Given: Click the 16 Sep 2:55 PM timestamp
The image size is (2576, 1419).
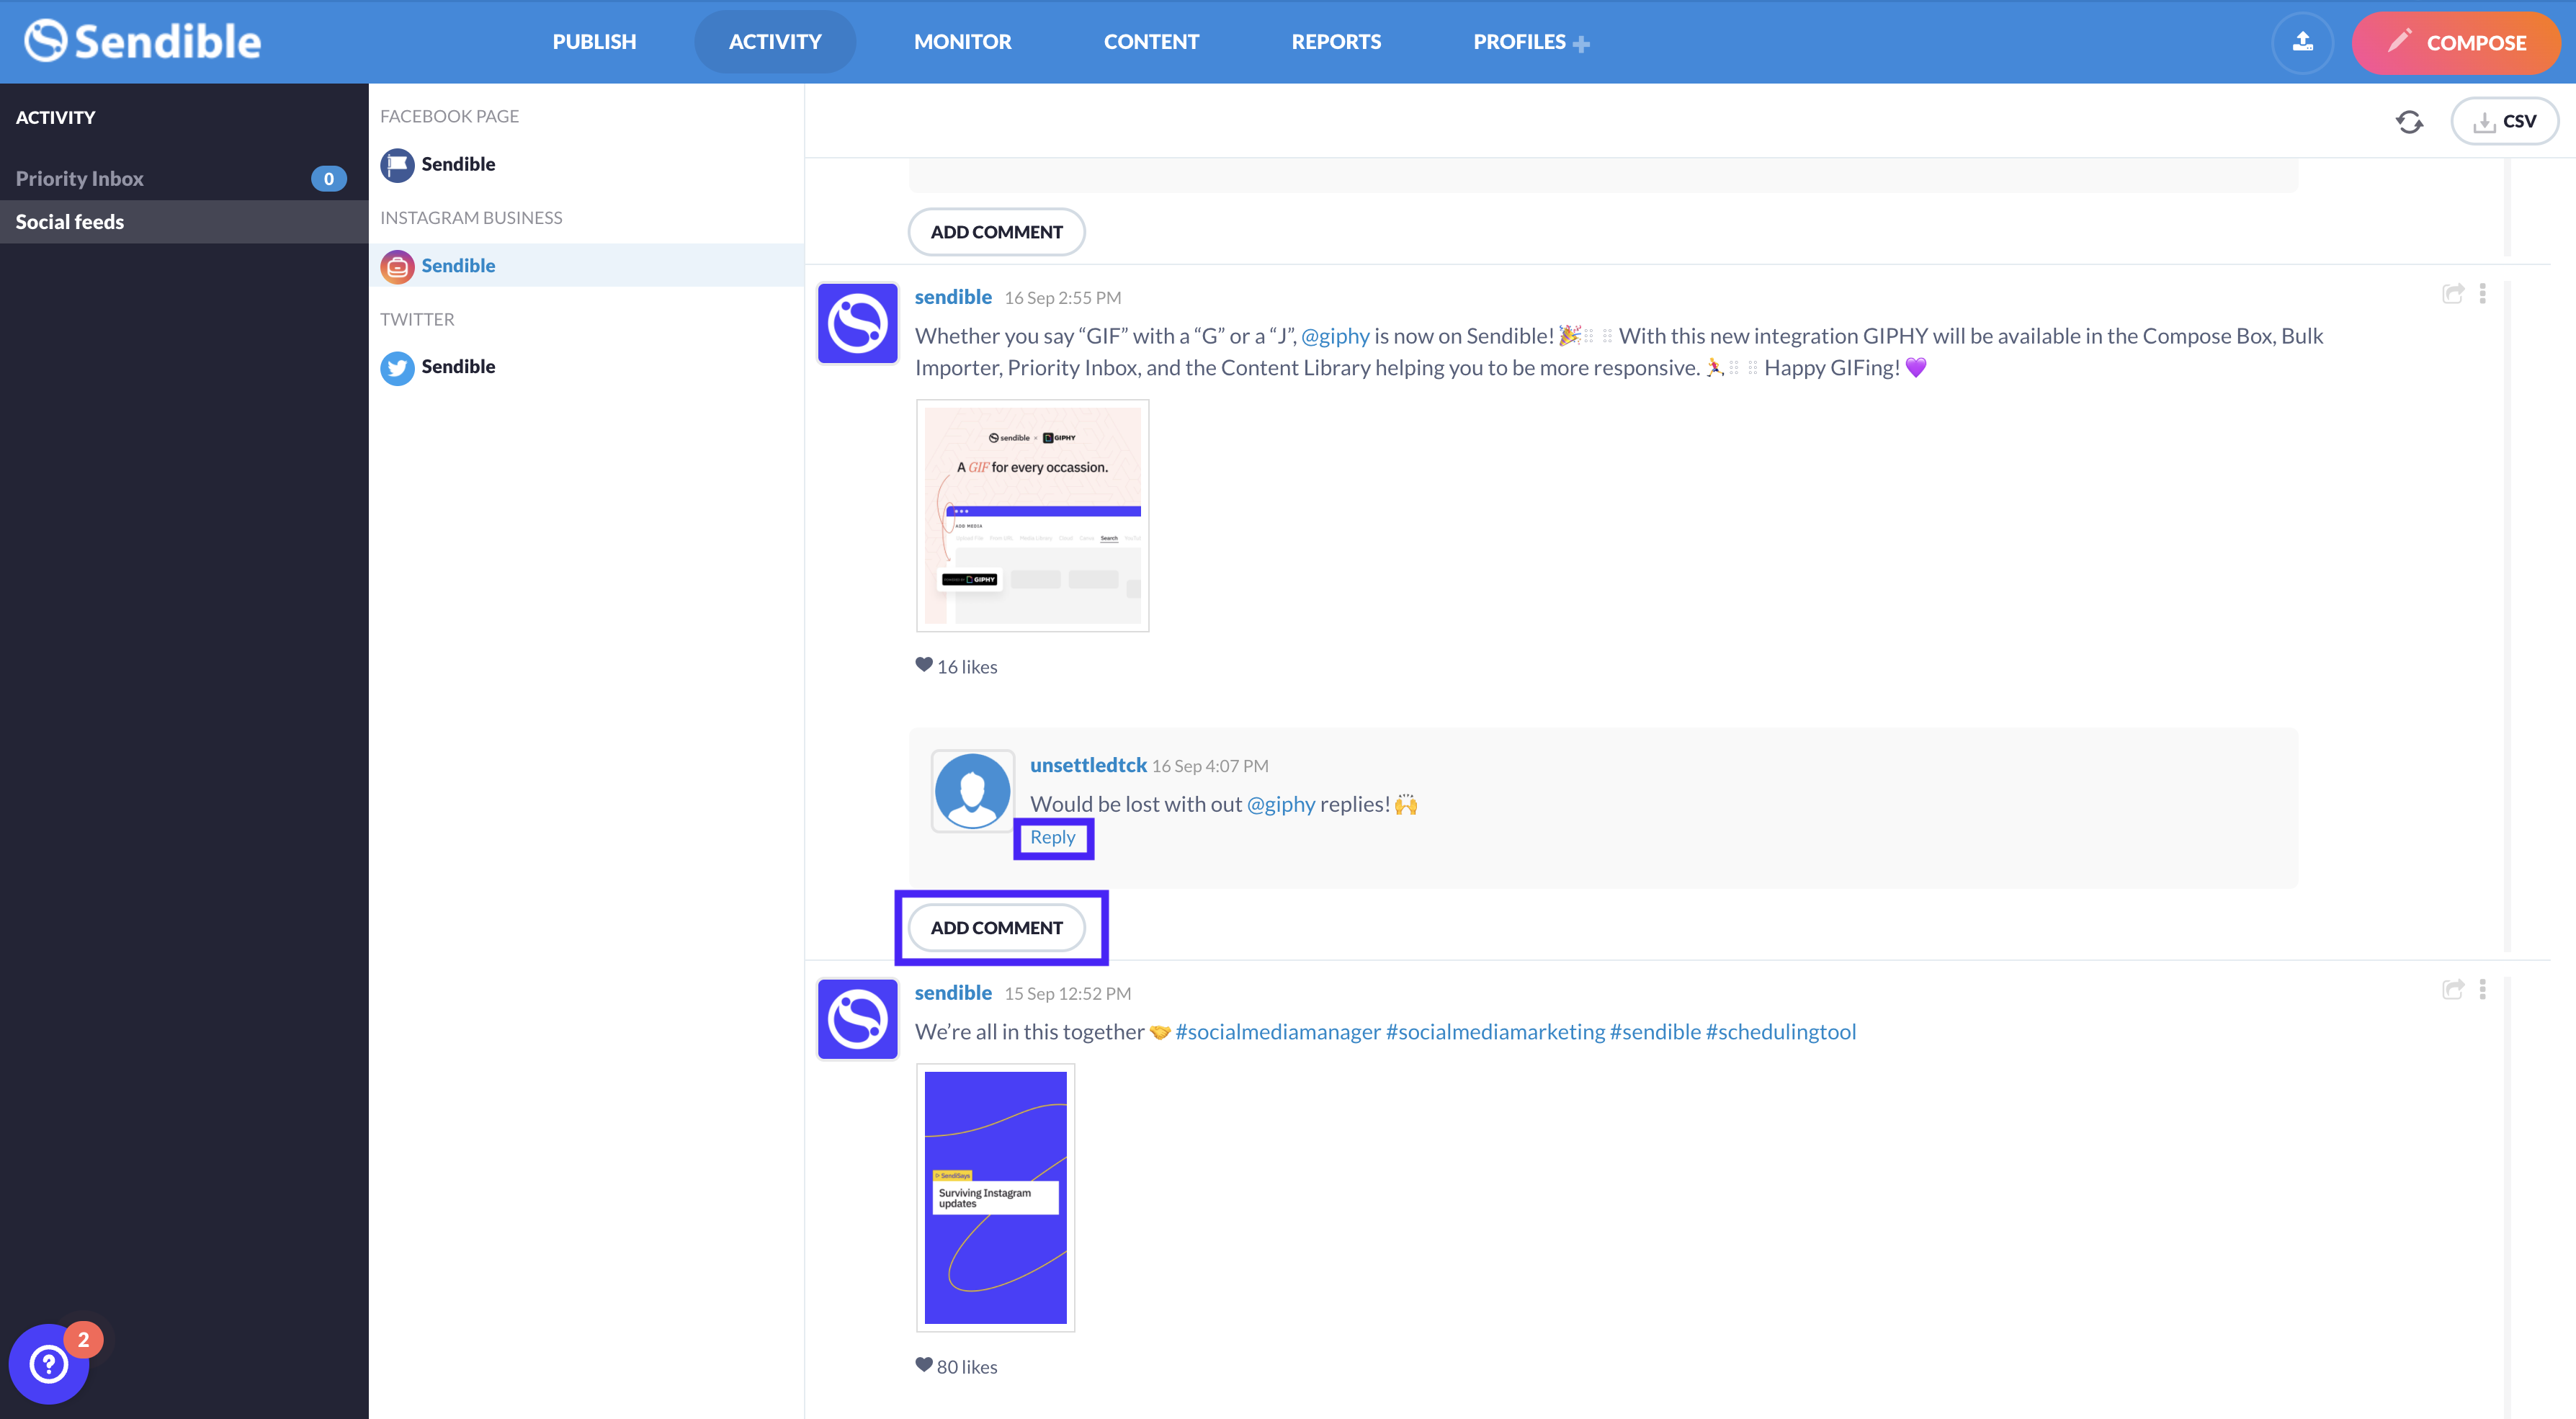Looking at the screenshot, I should 1062,298.
